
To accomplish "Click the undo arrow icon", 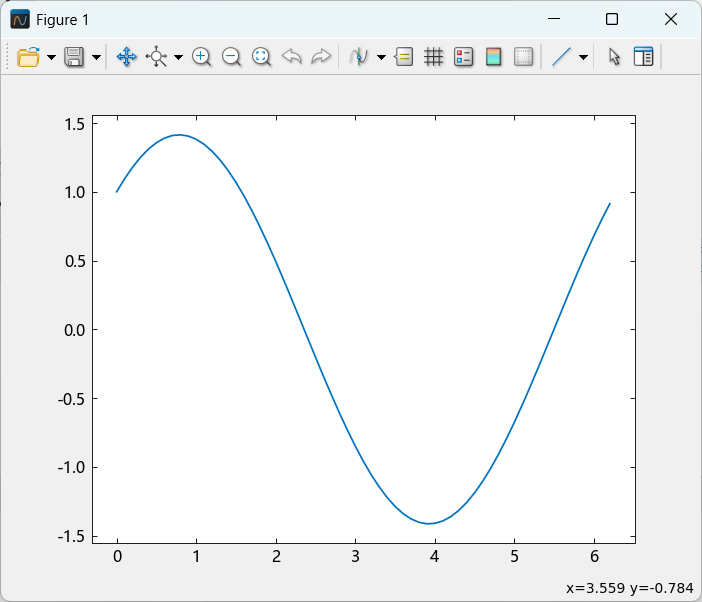I will coord(291,57).
